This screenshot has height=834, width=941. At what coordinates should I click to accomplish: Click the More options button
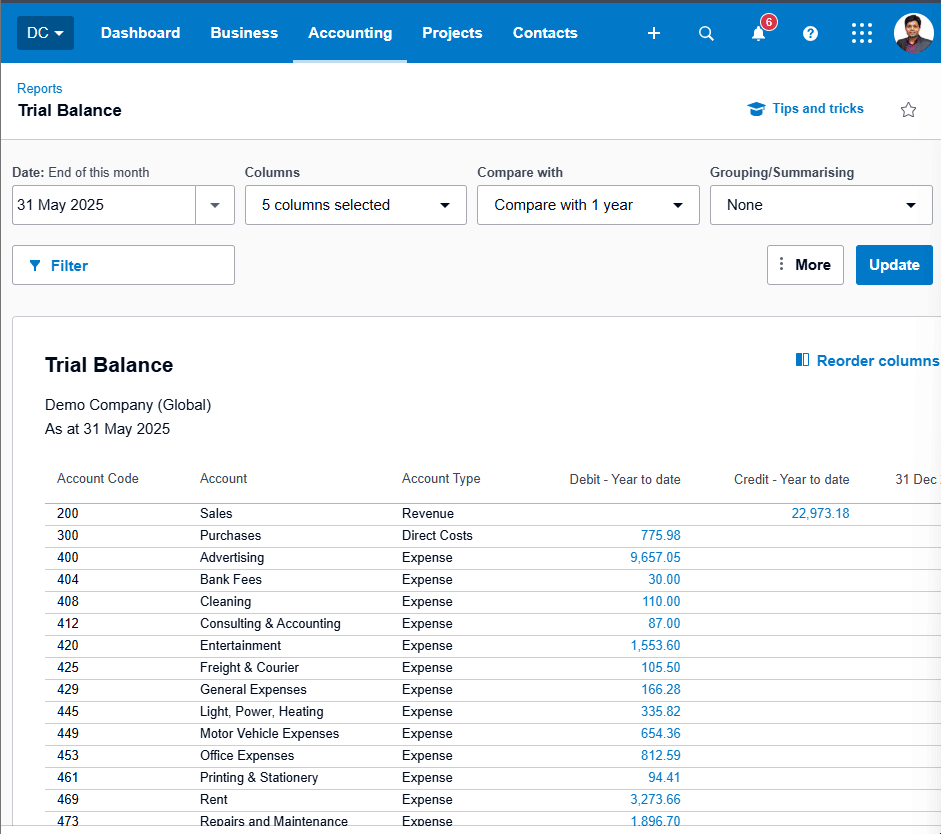click(805, 265)
